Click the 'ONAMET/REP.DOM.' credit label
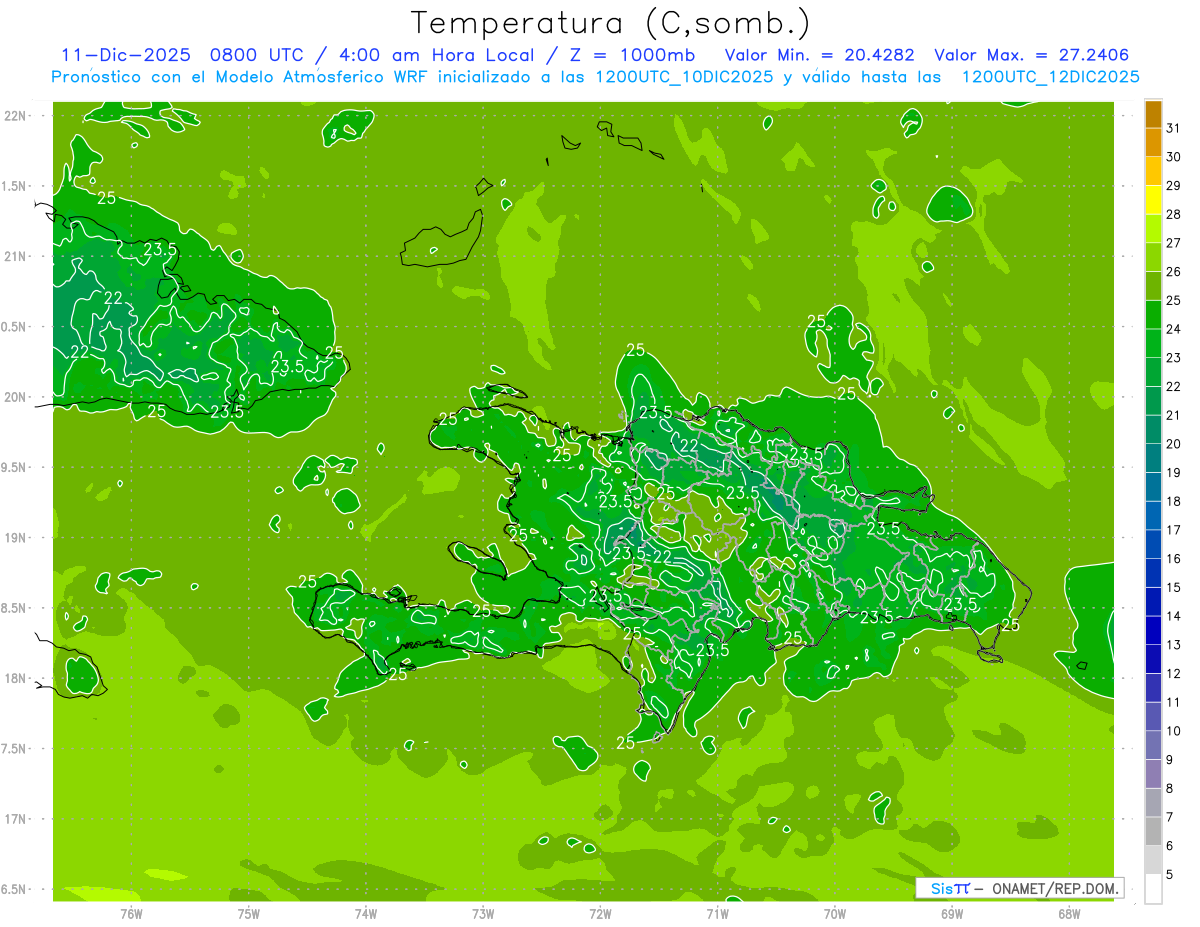Screen dimensions: 1200x927 click(x=1054, y=888)
